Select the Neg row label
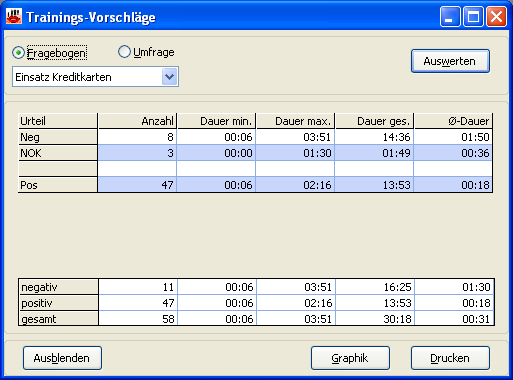513x380 pixels. (x=58, y=137)
